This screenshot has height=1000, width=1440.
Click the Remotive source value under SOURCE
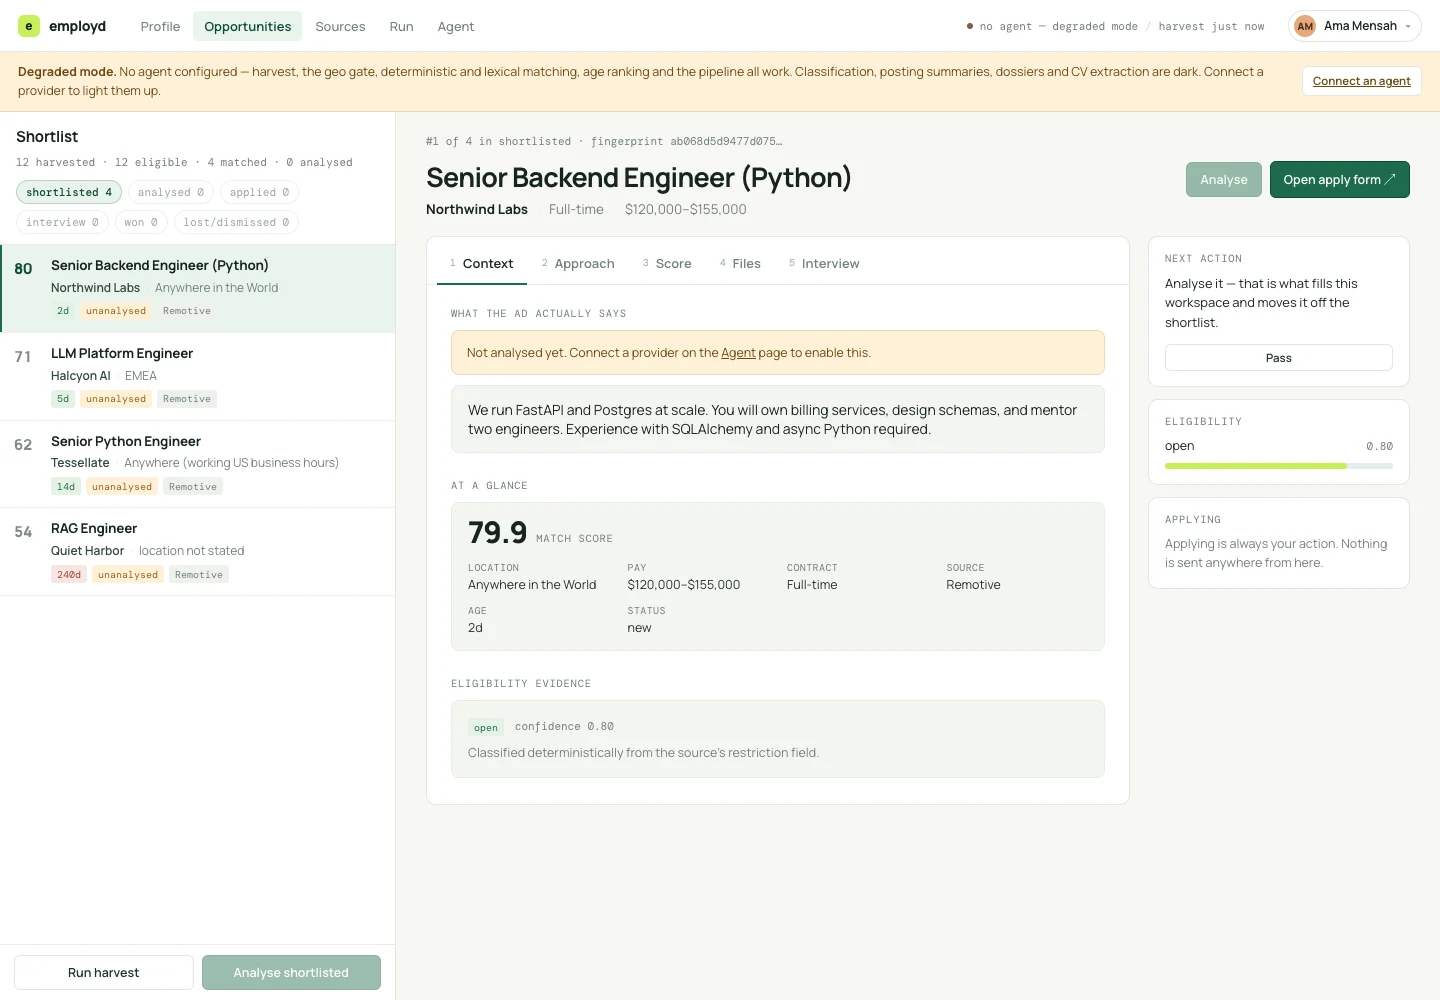(973, 585)
